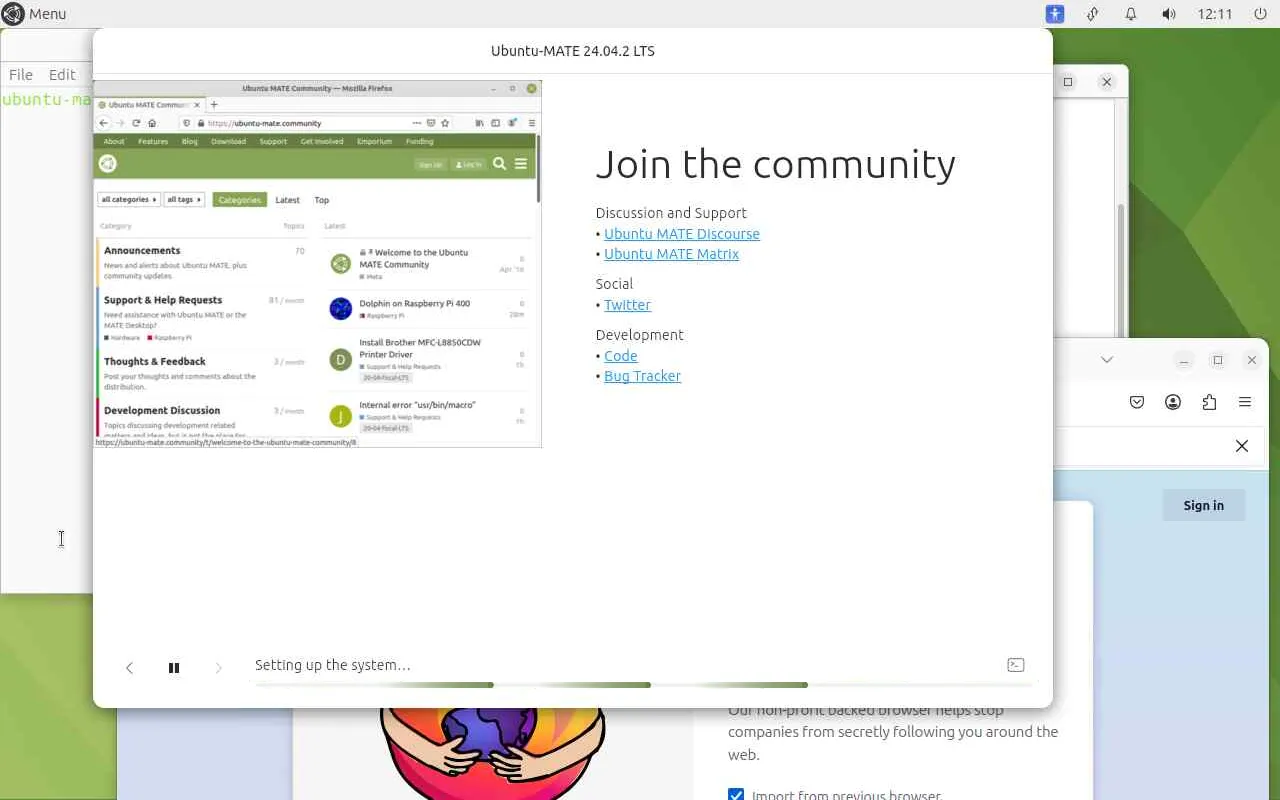Dismiss the Firefox bar with the X icon

tap(1242, 446)
